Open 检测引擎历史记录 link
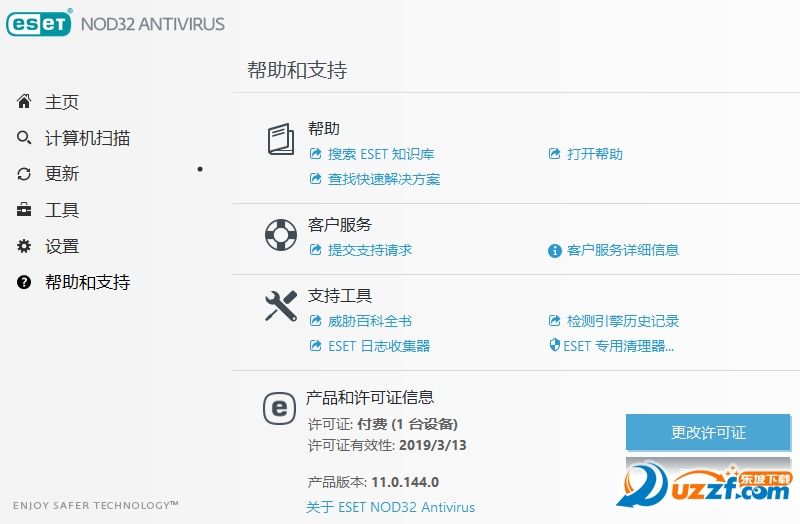800x524 pixels. (x=622, y=321)
